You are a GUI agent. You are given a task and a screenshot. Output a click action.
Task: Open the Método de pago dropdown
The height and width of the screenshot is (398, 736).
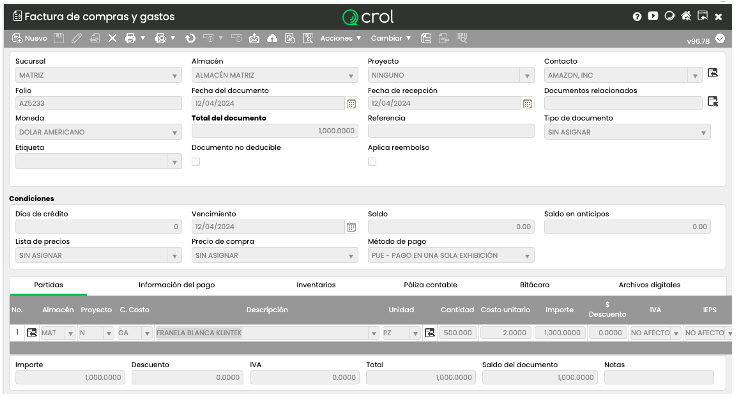click(451, 255)
